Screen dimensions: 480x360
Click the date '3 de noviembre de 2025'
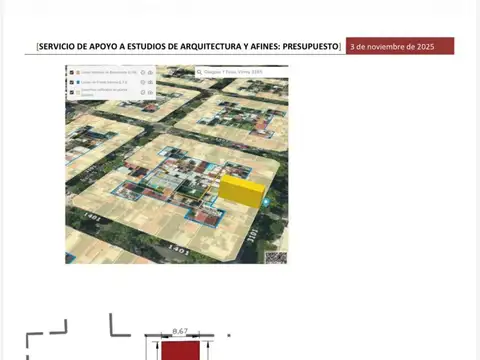click(392, 47)
